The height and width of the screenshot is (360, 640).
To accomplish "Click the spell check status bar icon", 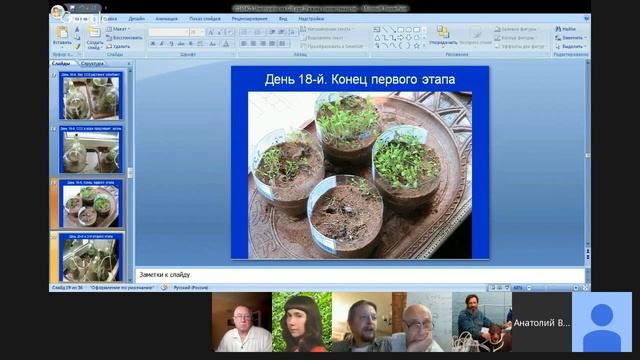I will (164, 287).
